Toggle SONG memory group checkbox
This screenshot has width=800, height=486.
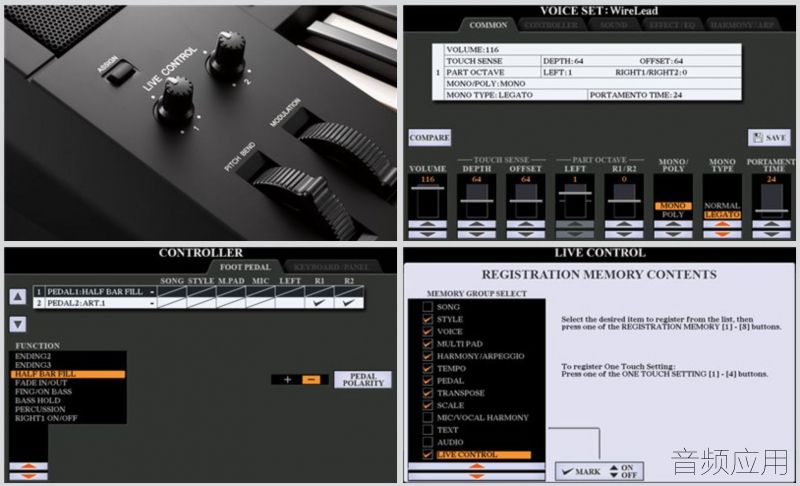coord(428,307)
